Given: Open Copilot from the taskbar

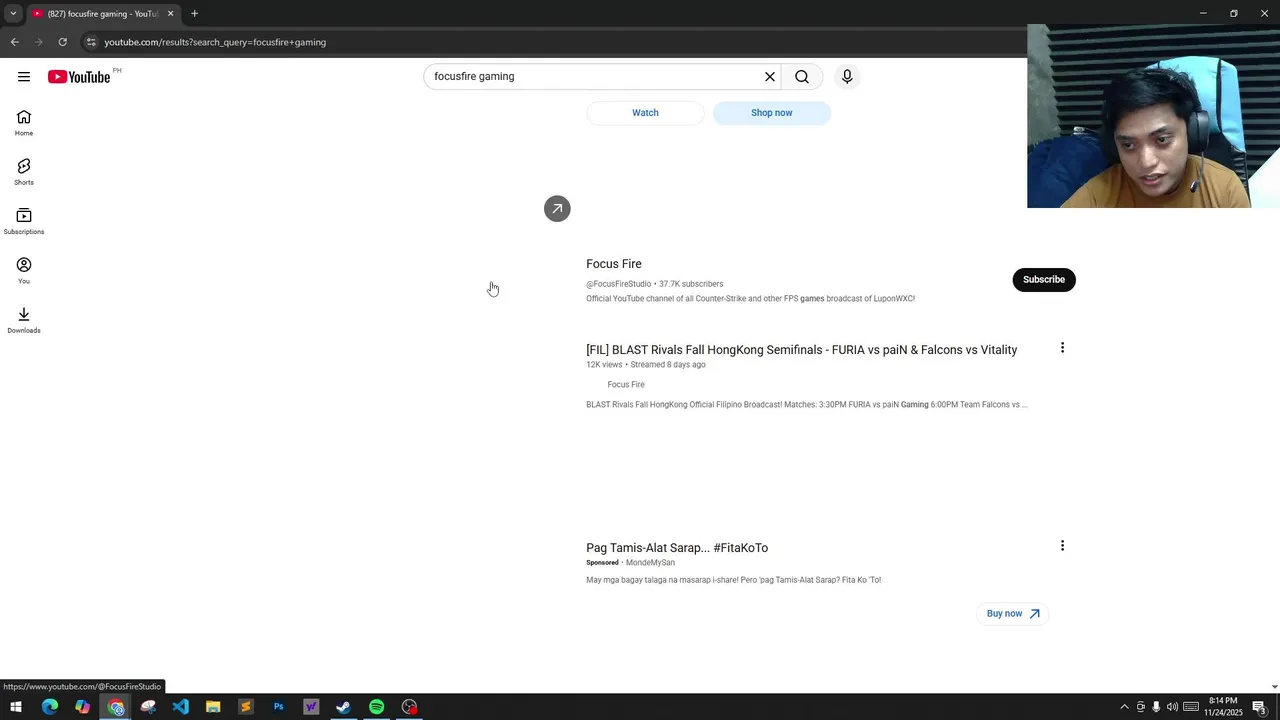Looking at the screenshot, I should coord(83,707).
